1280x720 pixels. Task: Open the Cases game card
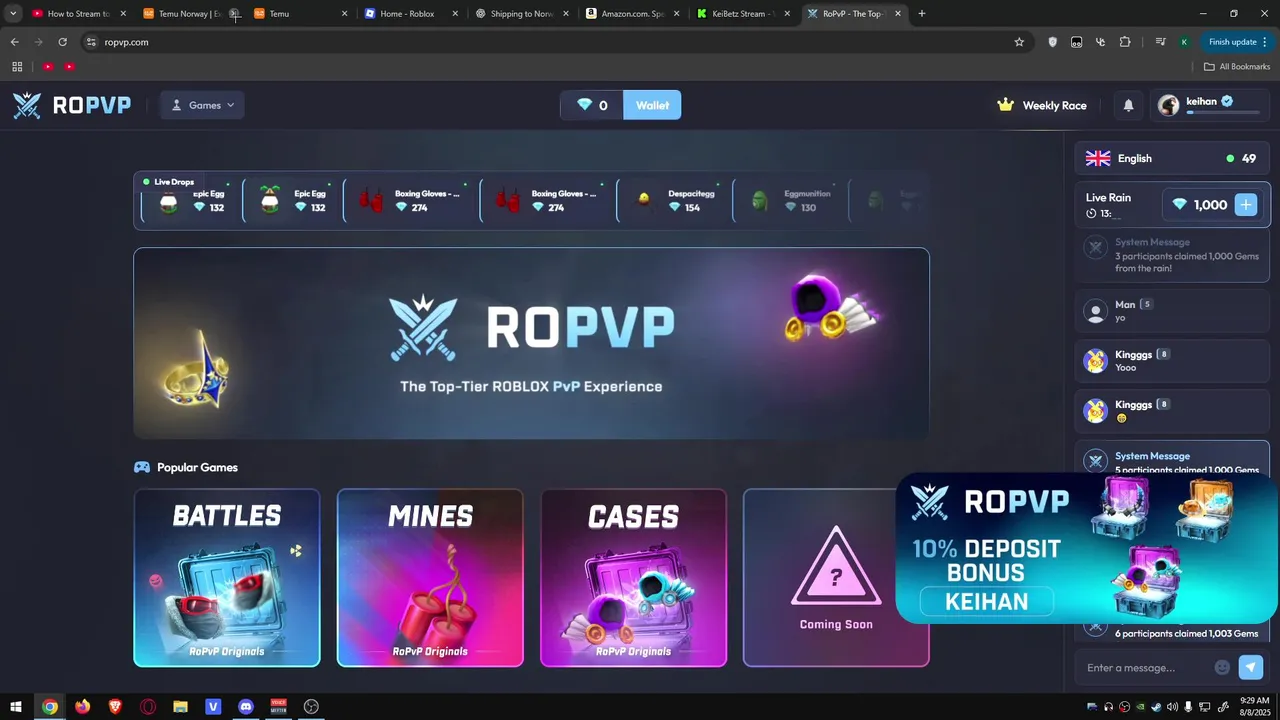click(633, 577)
